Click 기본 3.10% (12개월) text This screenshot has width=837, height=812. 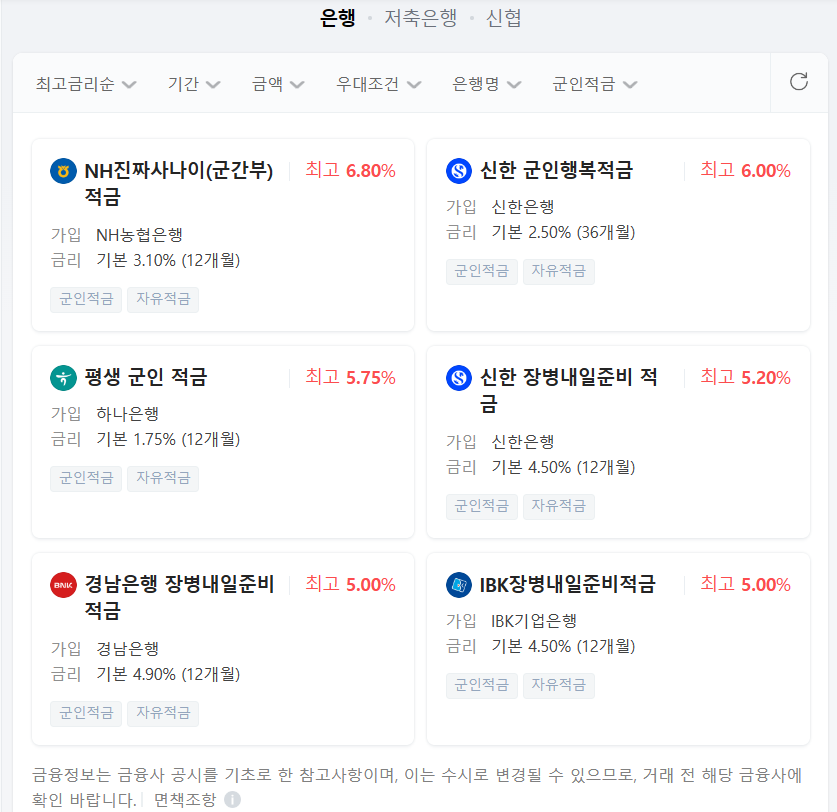[x=168, y=261]
